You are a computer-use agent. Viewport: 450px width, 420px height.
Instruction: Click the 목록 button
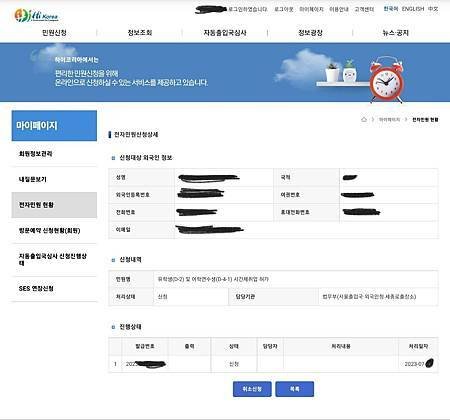pyautogui.click(x=295, y=389)
